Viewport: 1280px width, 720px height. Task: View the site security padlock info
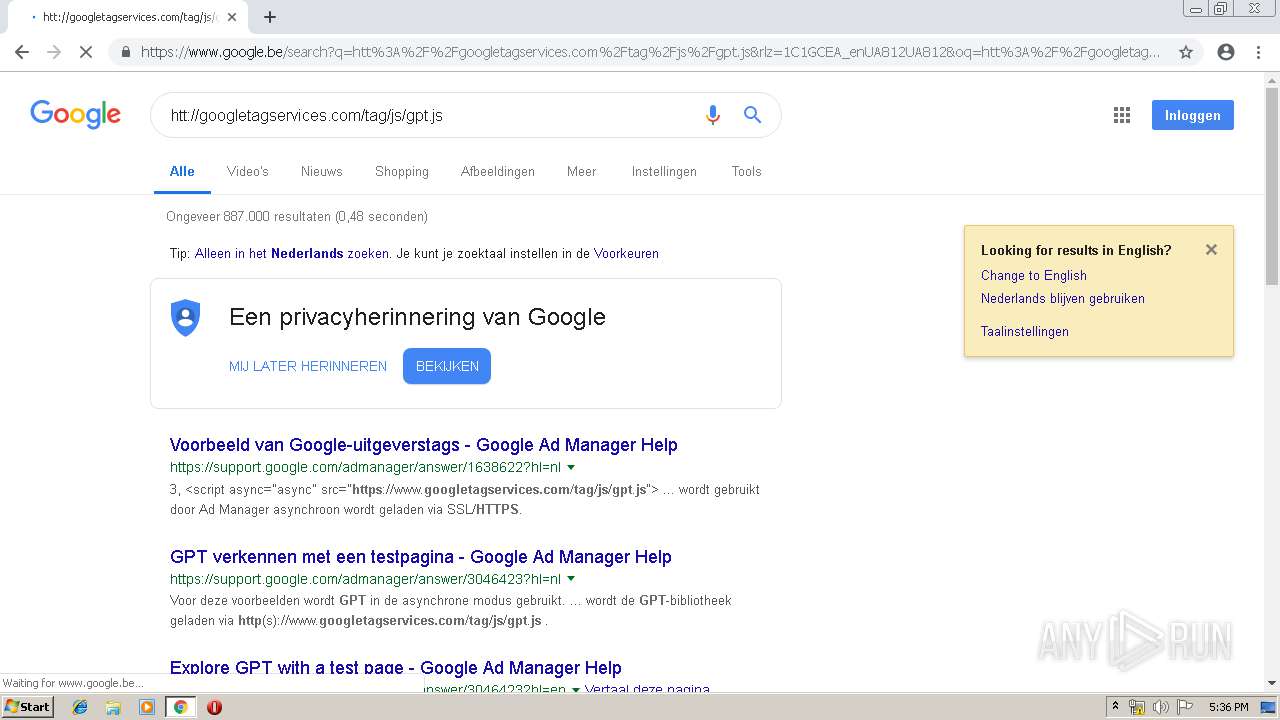125,52
